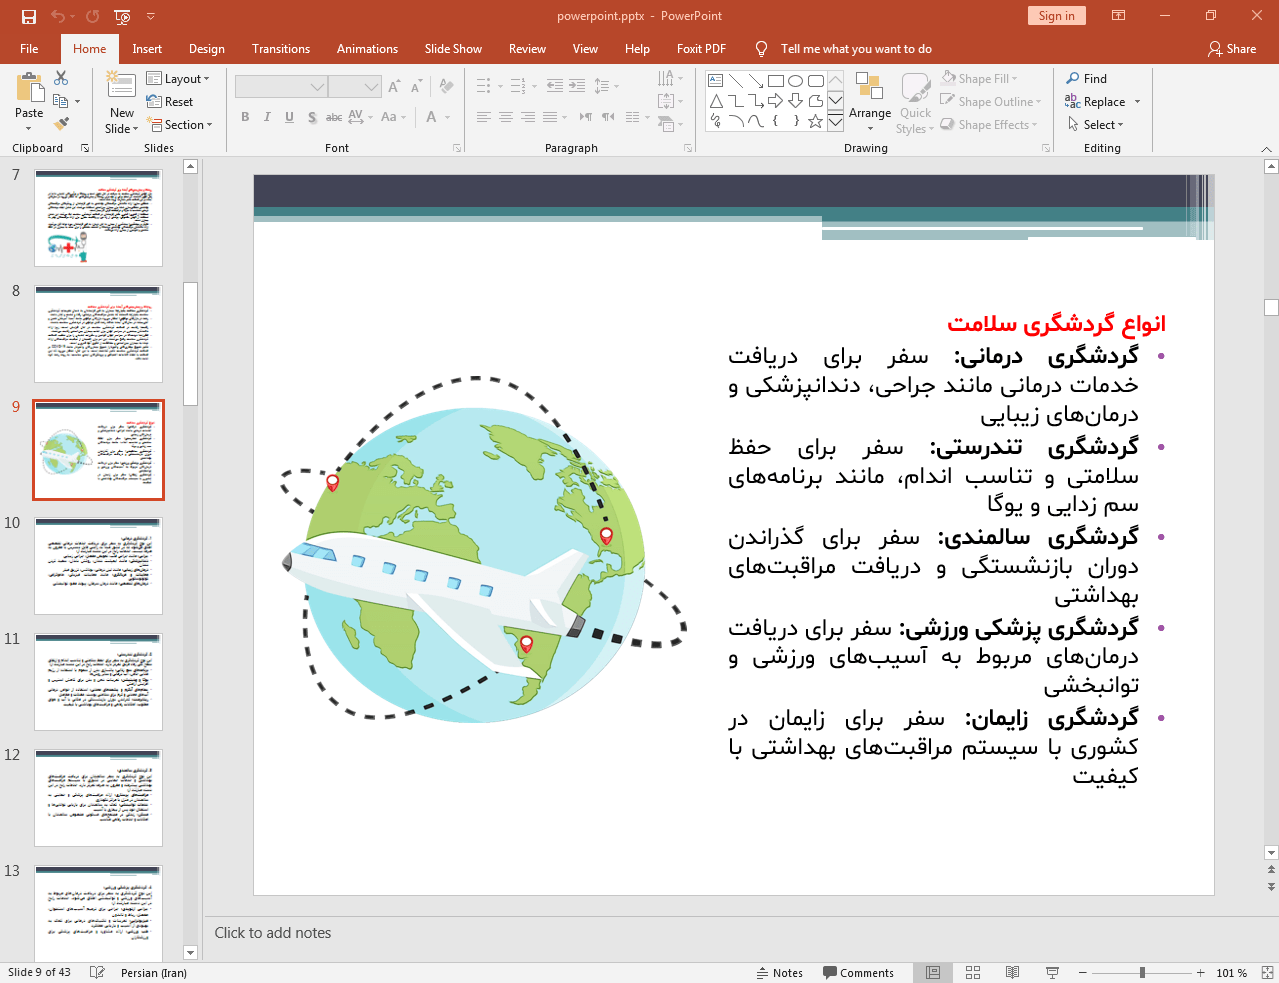Viewport: 1279px width, 983px height.
Task: Toggle Underline formatting
Action: 289,117
